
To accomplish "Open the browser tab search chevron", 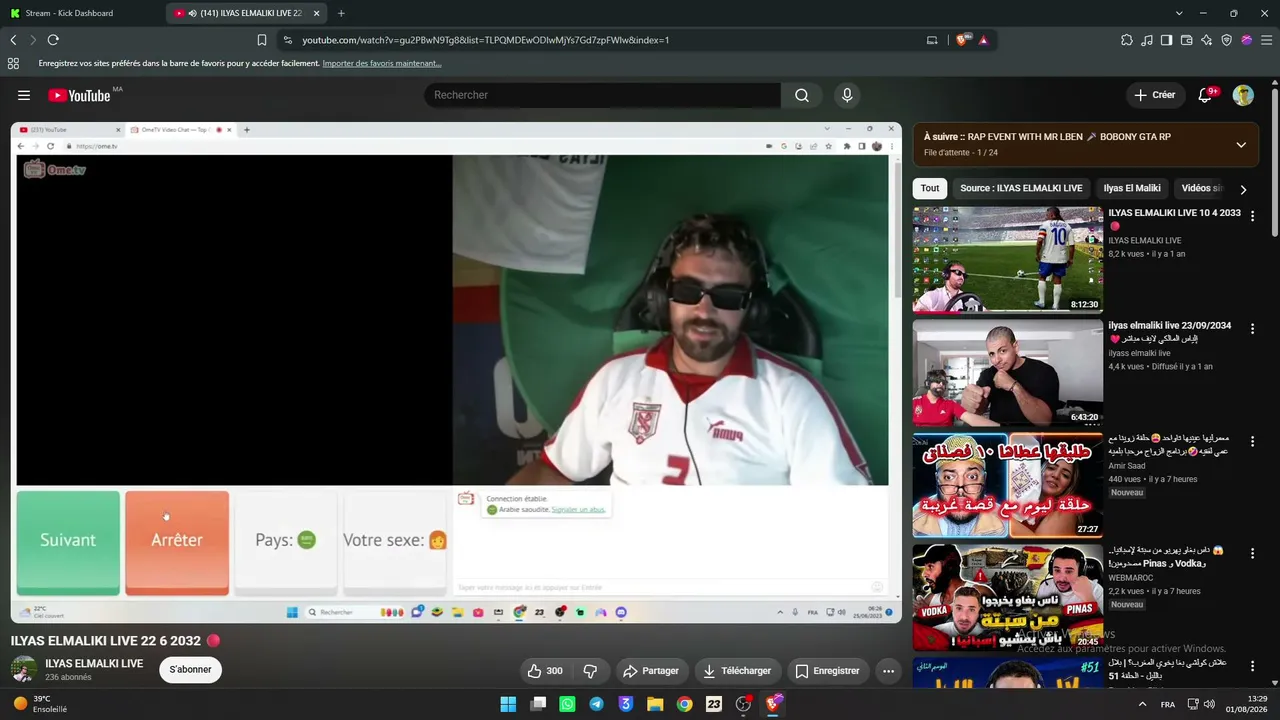I will click(1179, 13).
